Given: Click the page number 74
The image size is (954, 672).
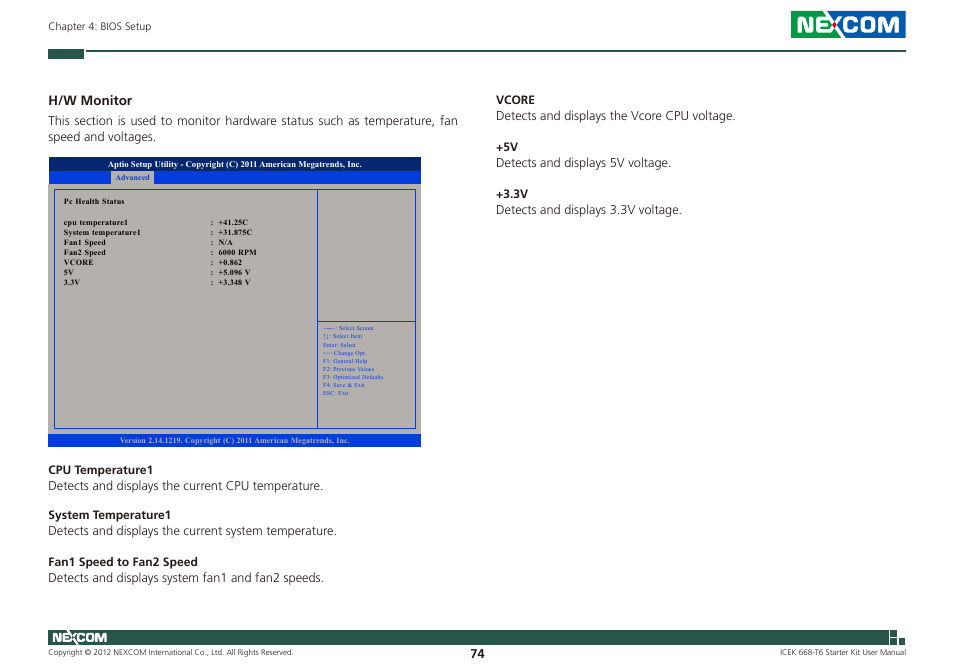Looking at the screenshot, I should (478, 654).
